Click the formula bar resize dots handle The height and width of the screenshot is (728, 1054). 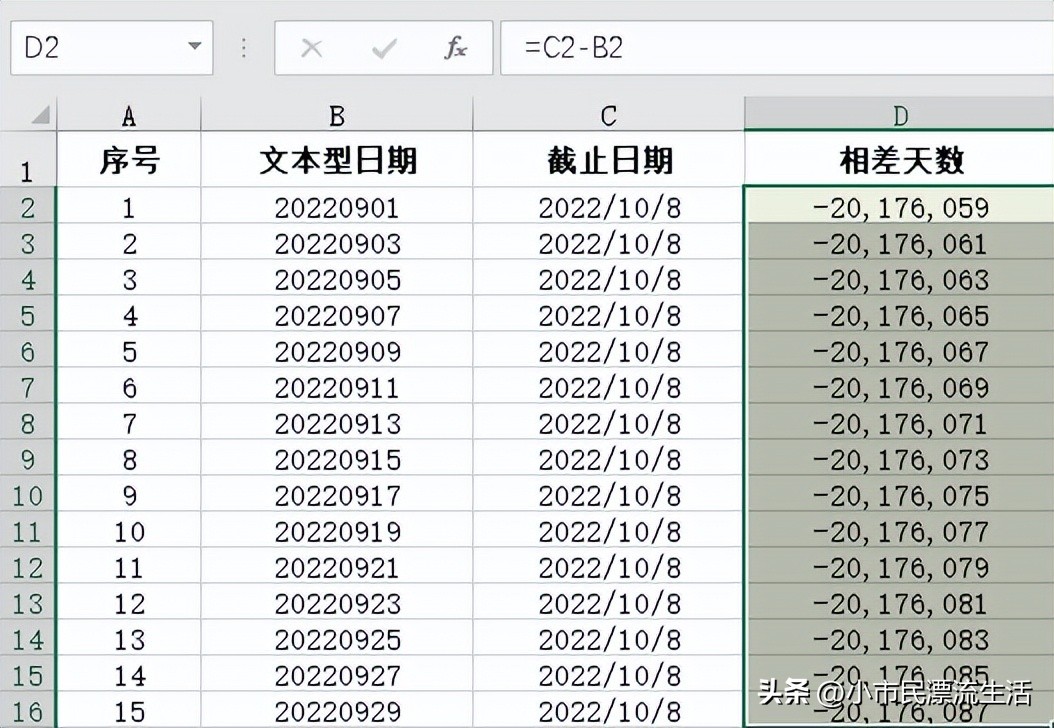pos(243,48)
